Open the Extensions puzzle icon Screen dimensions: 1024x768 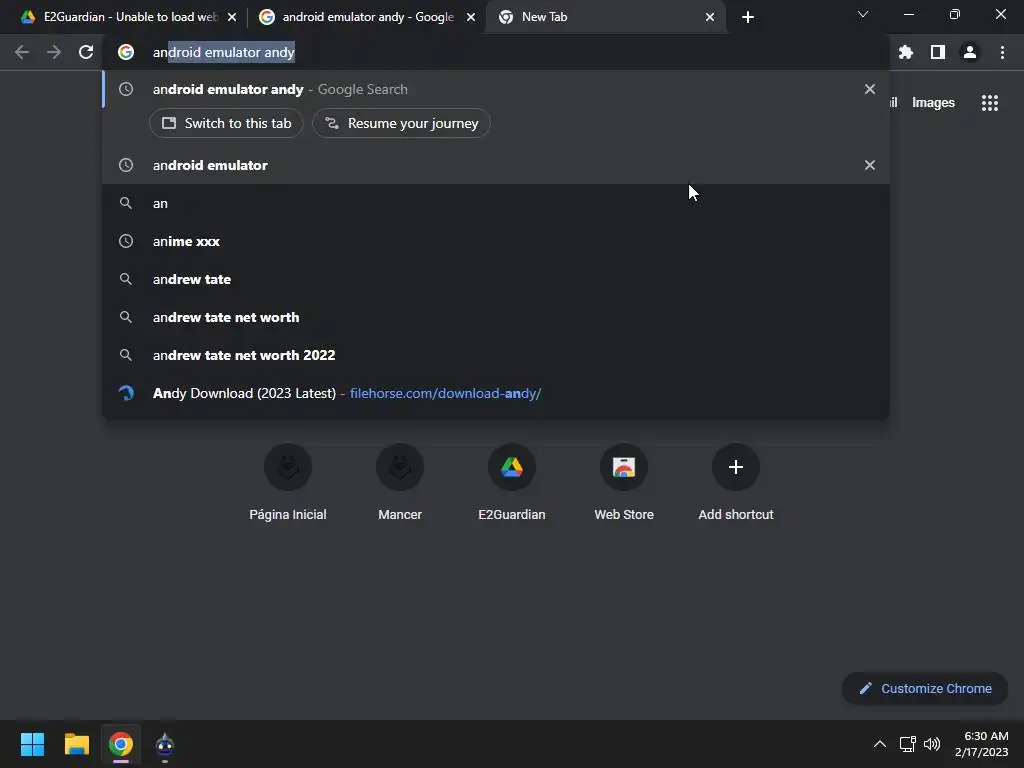pos(905,52)
